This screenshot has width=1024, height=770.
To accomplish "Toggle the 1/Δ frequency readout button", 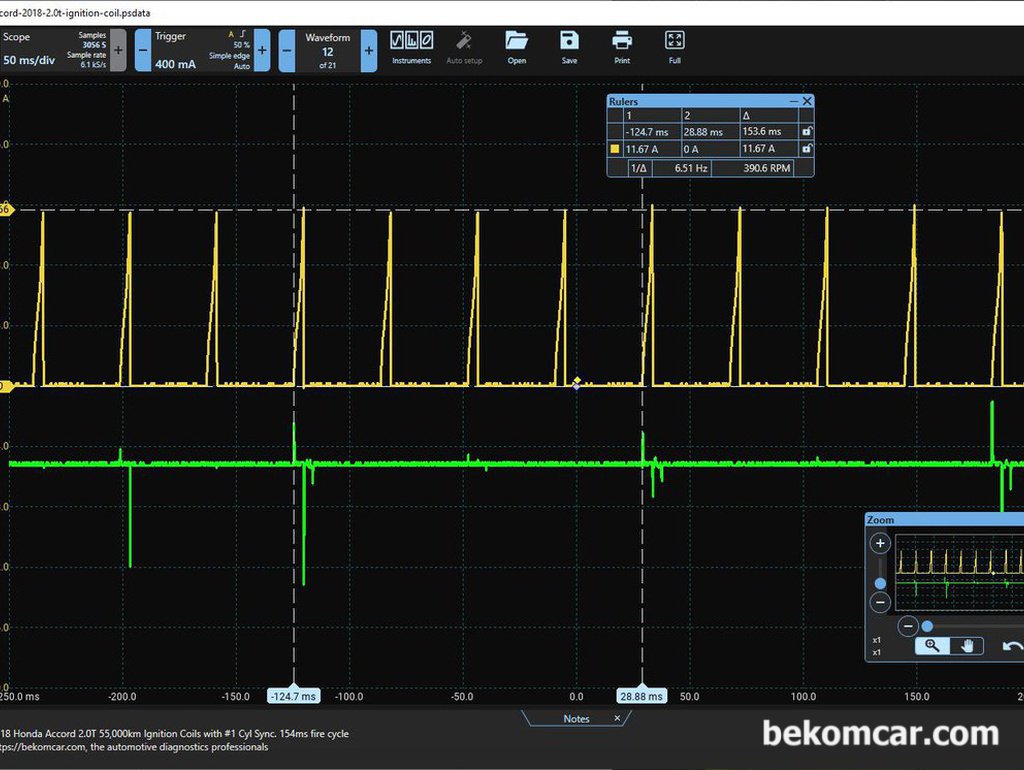I will click(639, 168).
